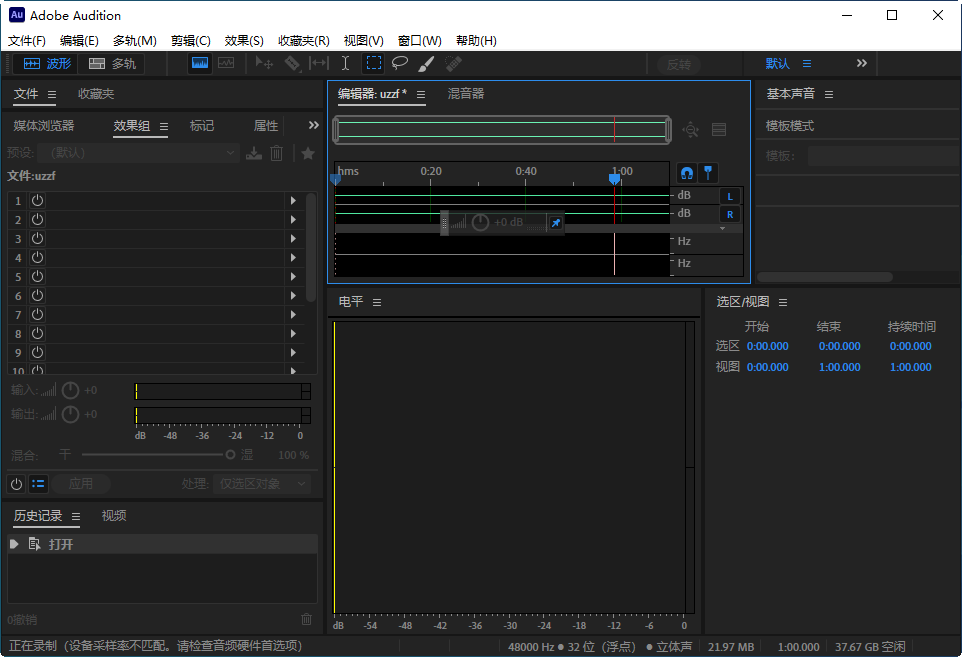The height and width of the screenshot is (657, 962).
Task: Open effect menu arrow for slot 8
Action: [x=293, y=334]
